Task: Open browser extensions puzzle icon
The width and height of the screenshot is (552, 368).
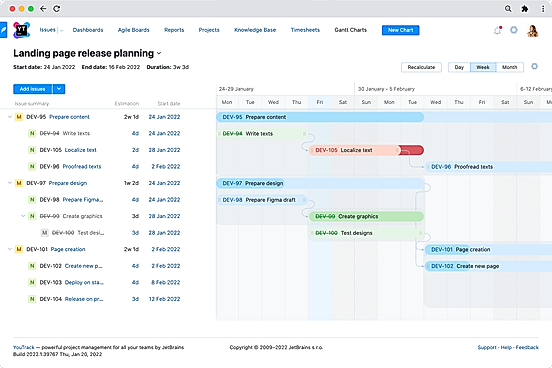Action: click(525, 8)
